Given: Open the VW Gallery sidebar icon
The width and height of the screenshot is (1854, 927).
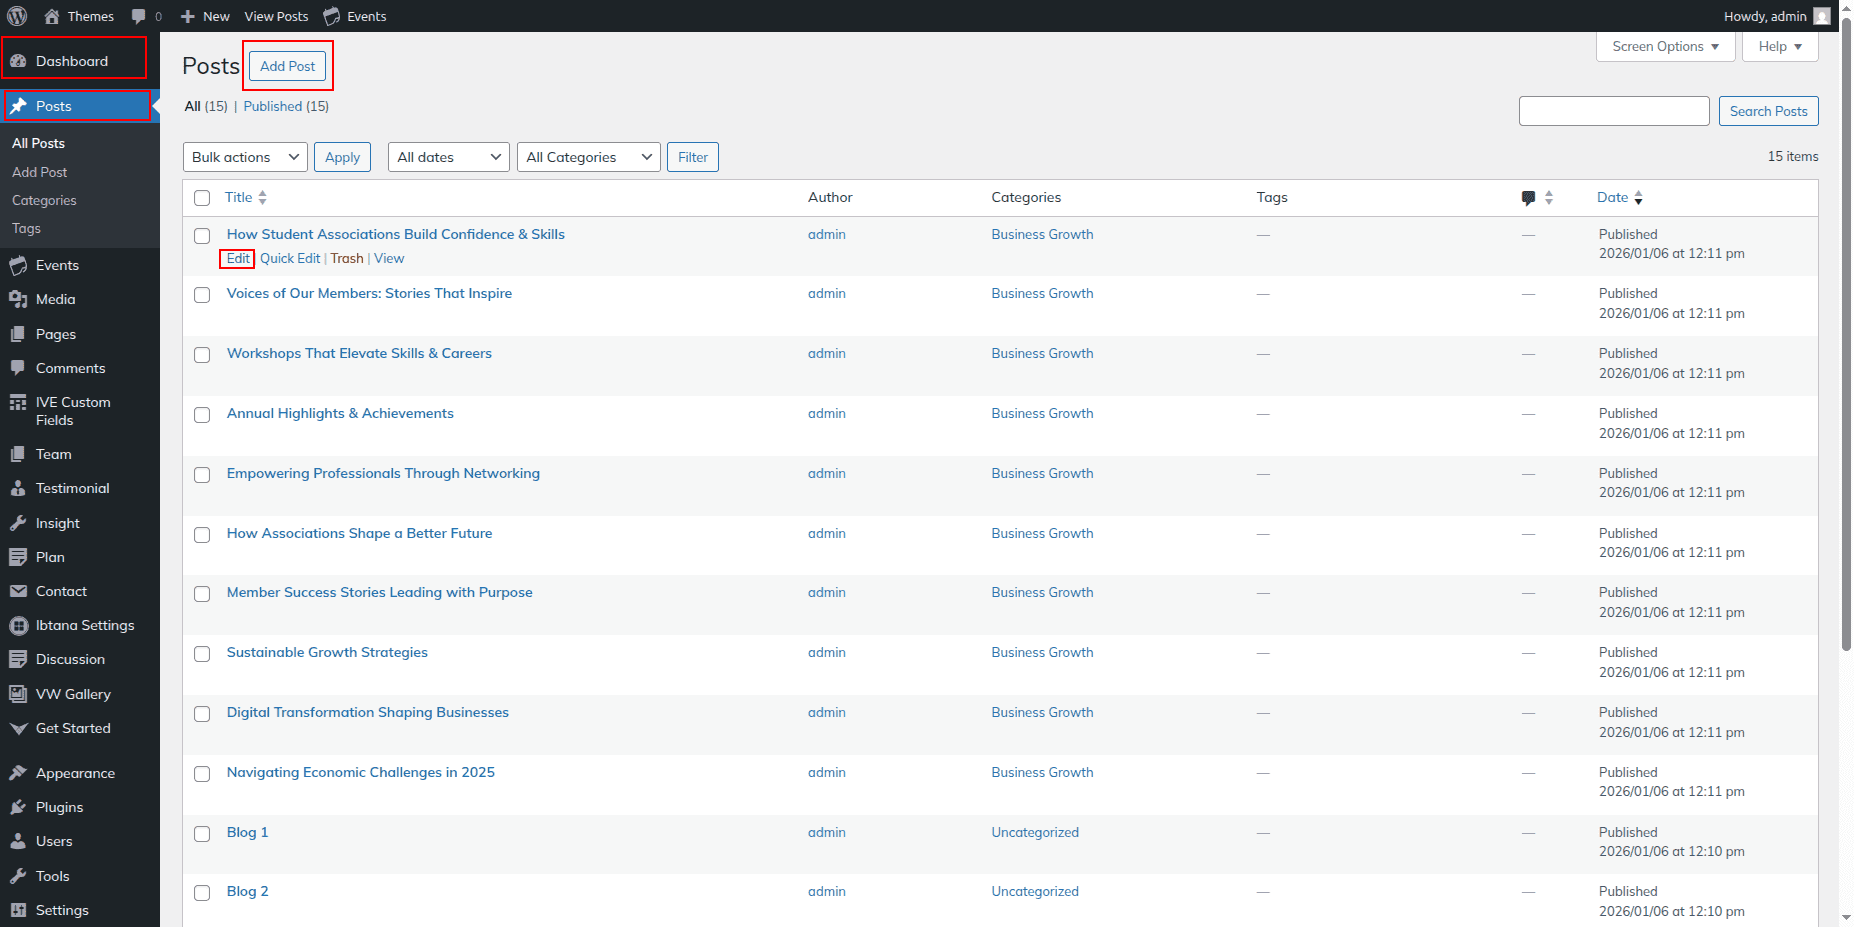Looking at the screenshot, I should pos(18,694).
